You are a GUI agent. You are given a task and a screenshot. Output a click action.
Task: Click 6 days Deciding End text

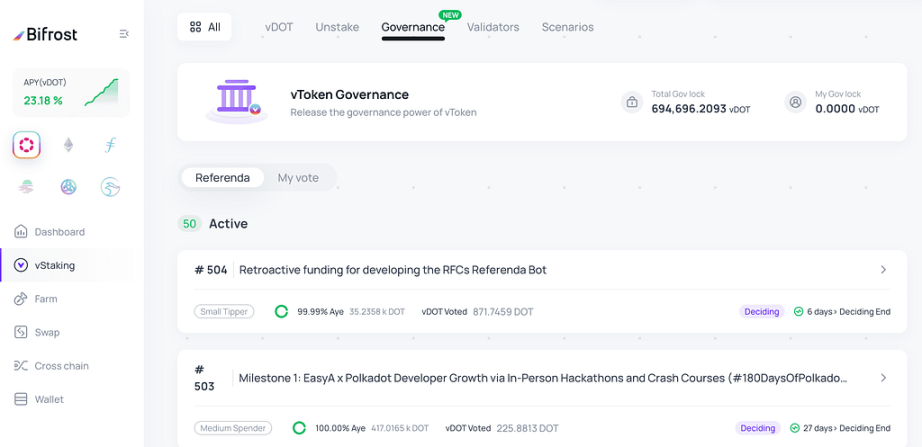(x=848, y=312)
